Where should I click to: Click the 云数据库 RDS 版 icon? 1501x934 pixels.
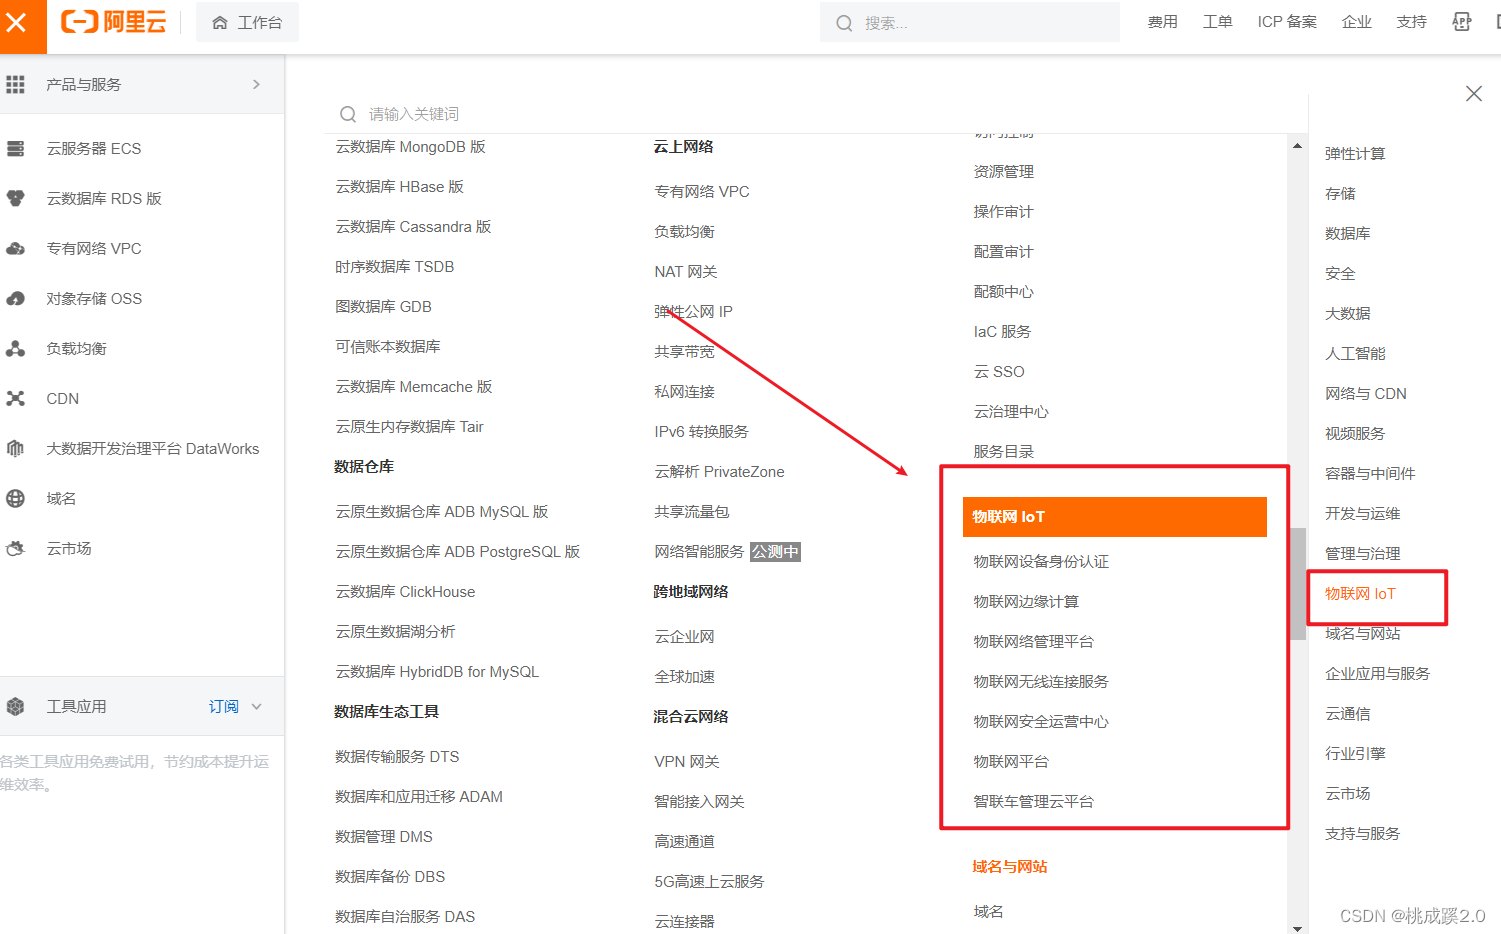click(x=15, y=199)
